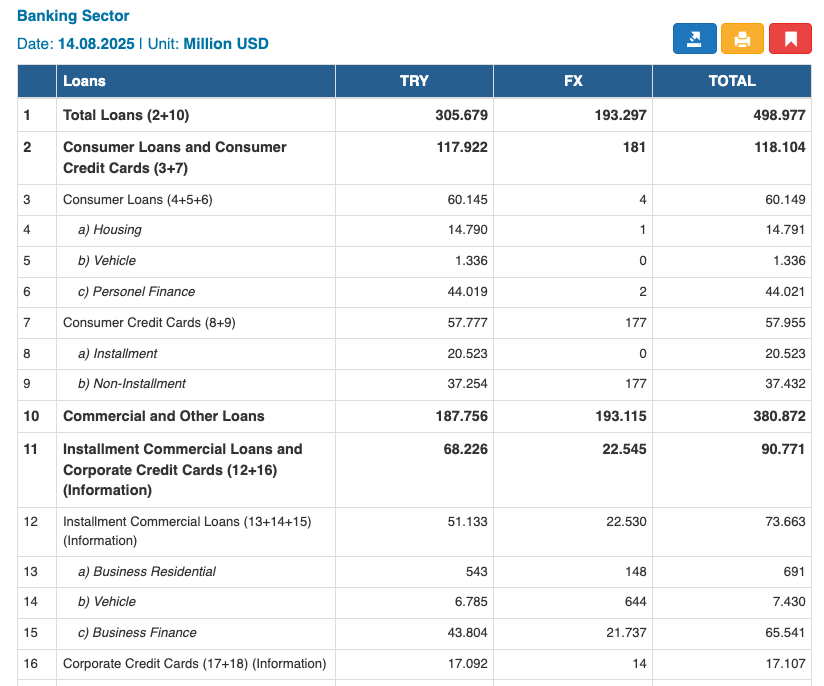Click Personel Finance TRY value 44.019
824x686 pixels.
click(467, 292)
